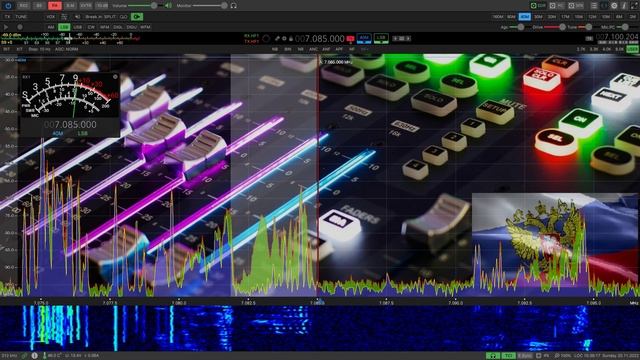640x360 pixels.
Task: Click the power on/off icon
Action: coord(8,6)
